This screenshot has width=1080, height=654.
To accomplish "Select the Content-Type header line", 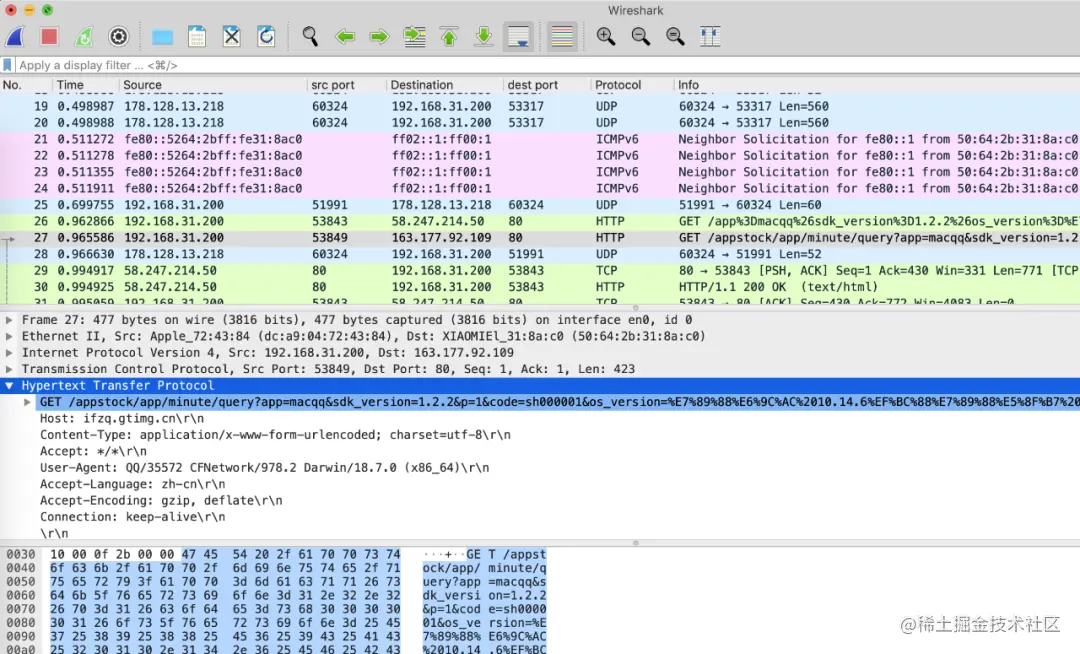I will 276,435.
